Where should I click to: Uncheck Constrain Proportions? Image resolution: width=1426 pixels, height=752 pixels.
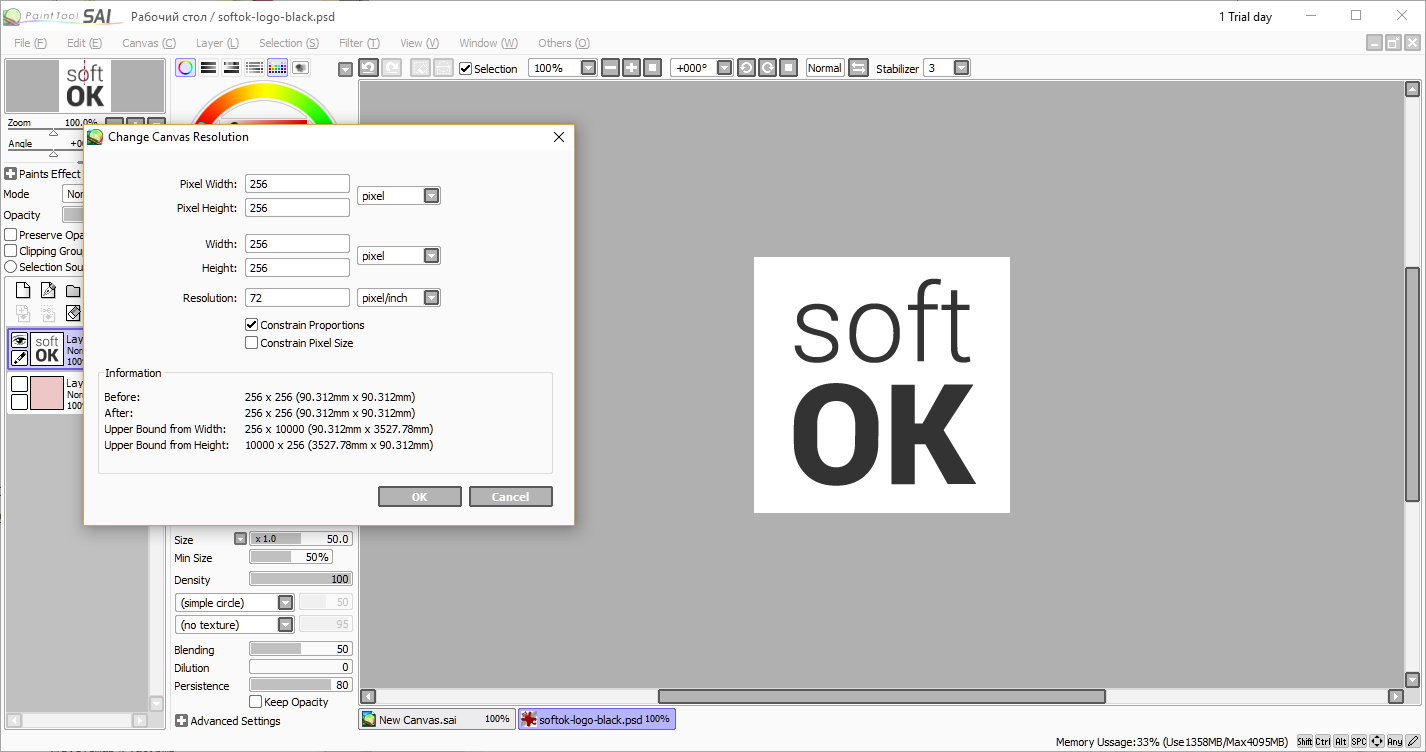point(251,325)
